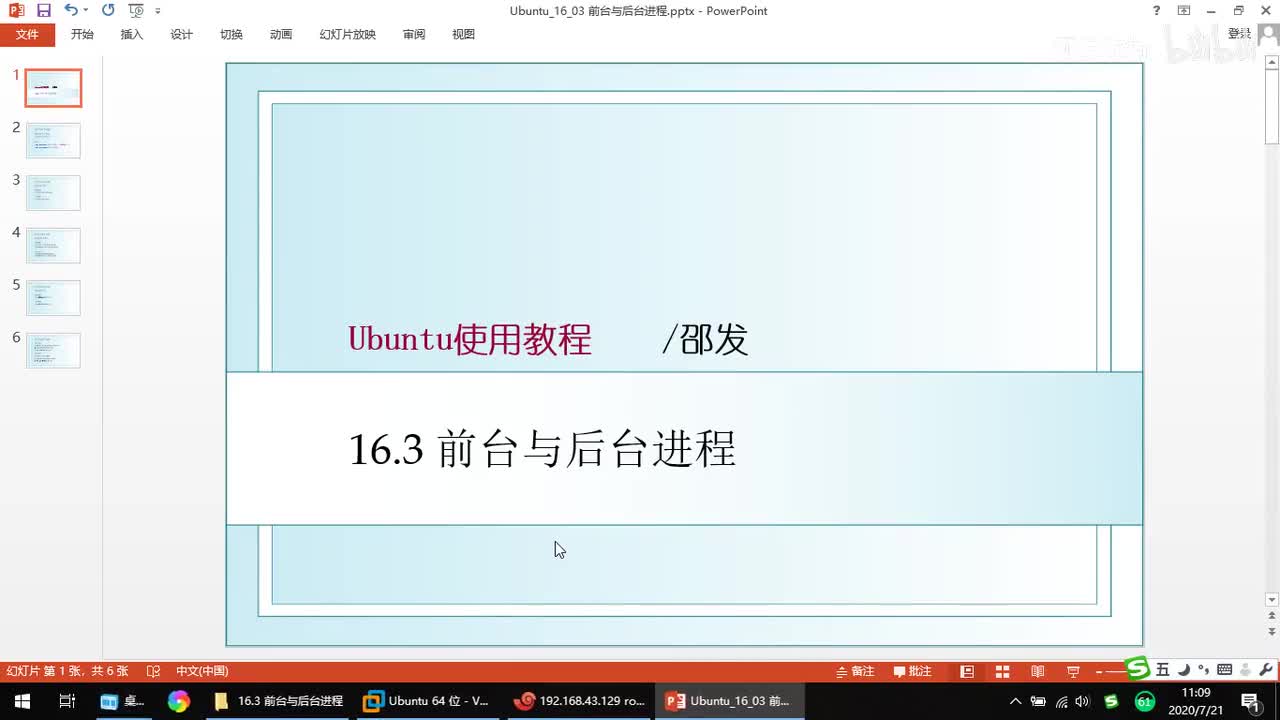The image size is (1280, 720).
Task: Open the 设计 ribbon tab
Action: 181,34
